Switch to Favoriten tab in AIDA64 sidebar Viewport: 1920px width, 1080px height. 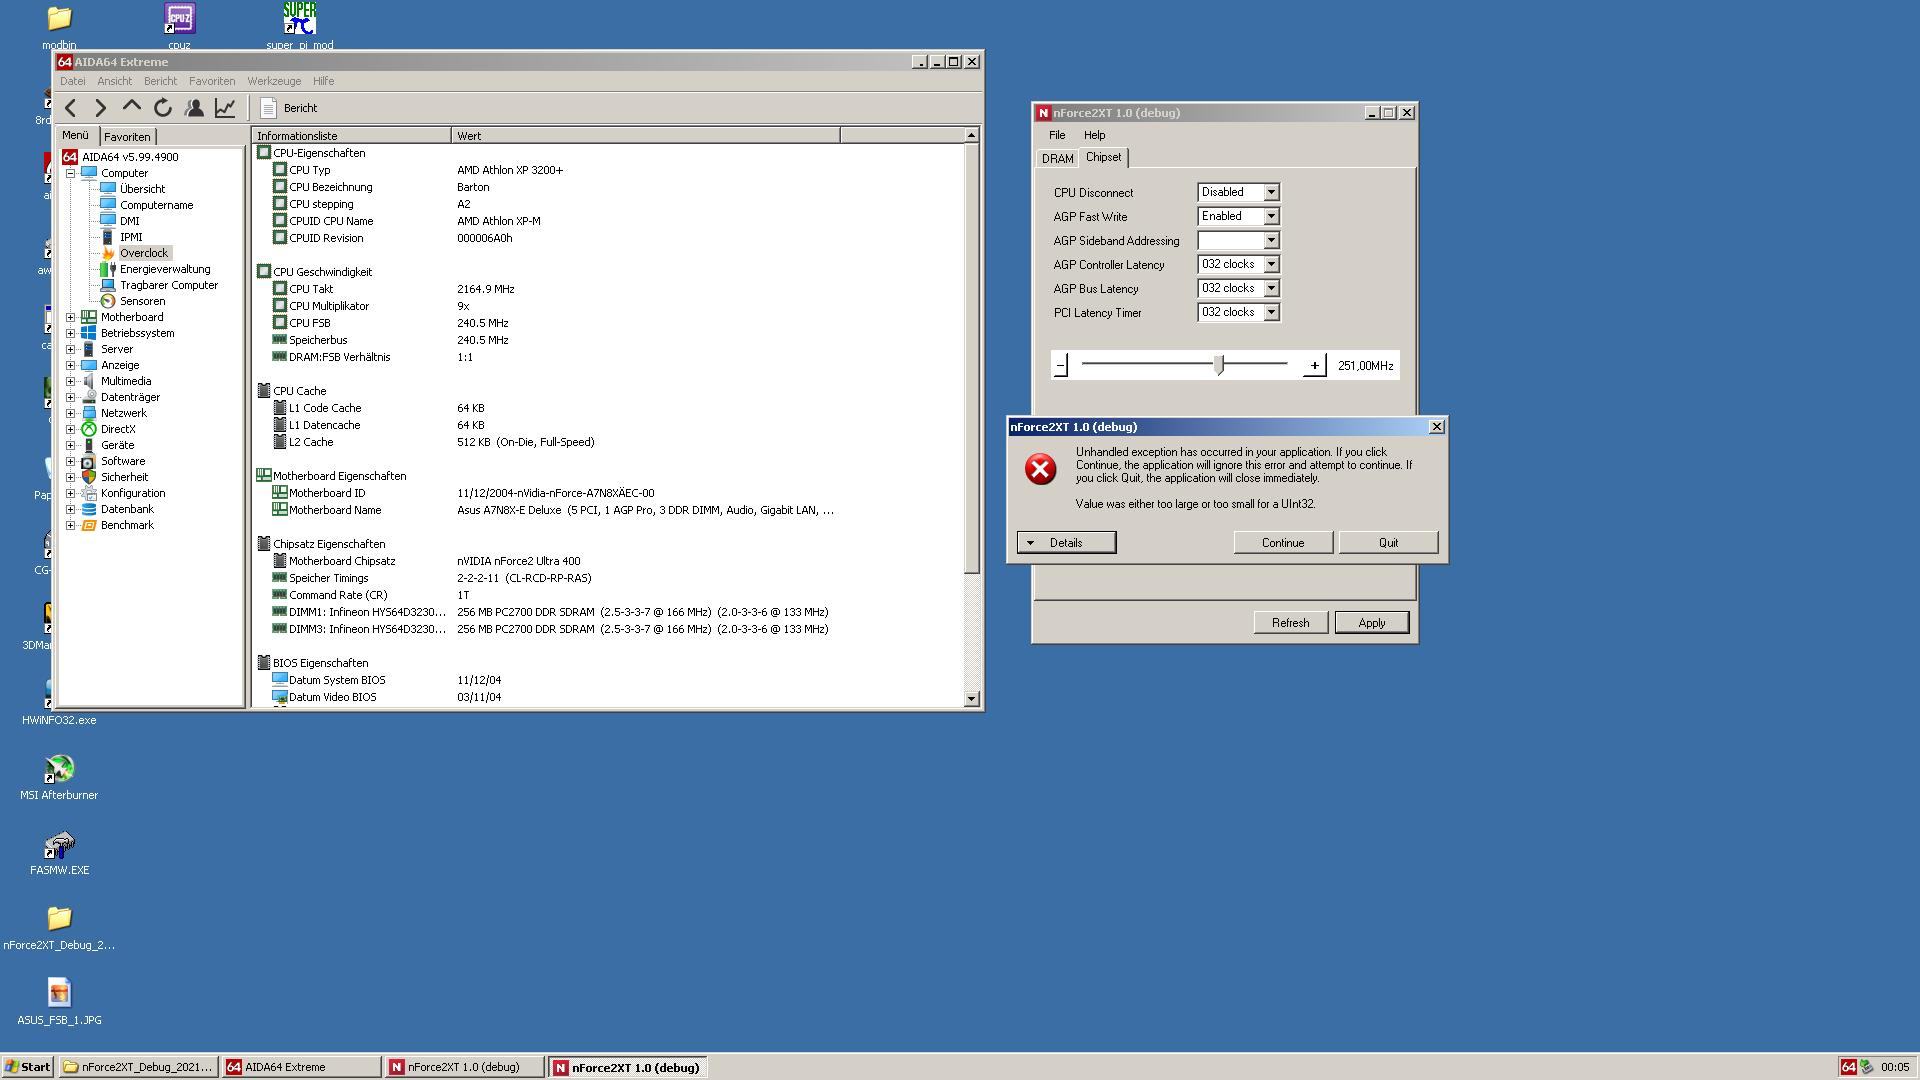(127, 137)
